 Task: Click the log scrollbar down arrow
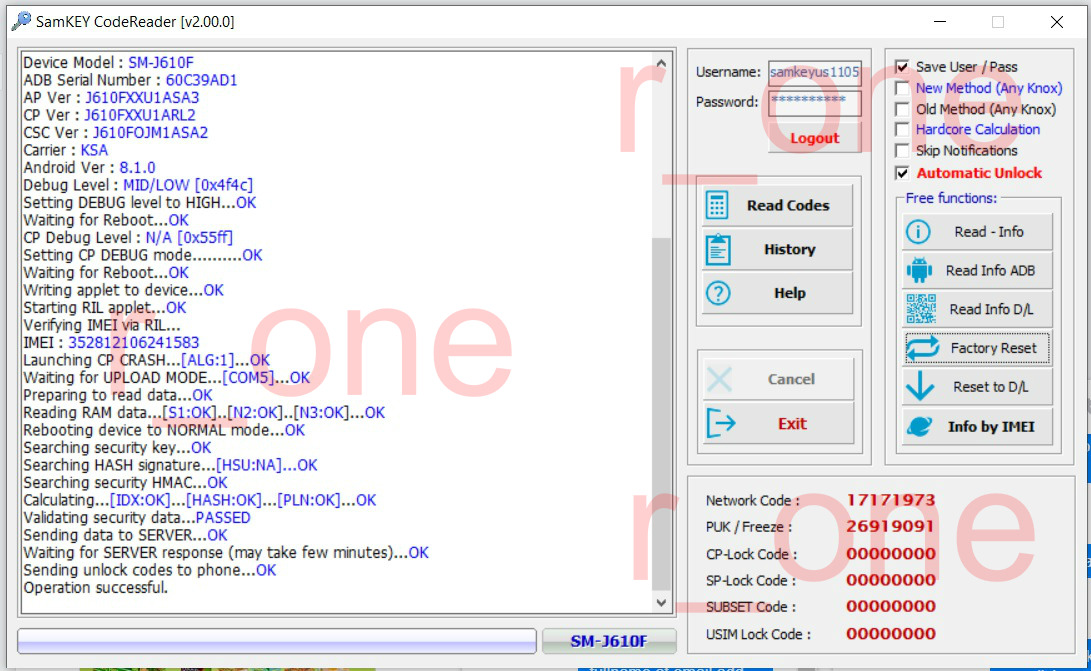[x=661, y=603]
